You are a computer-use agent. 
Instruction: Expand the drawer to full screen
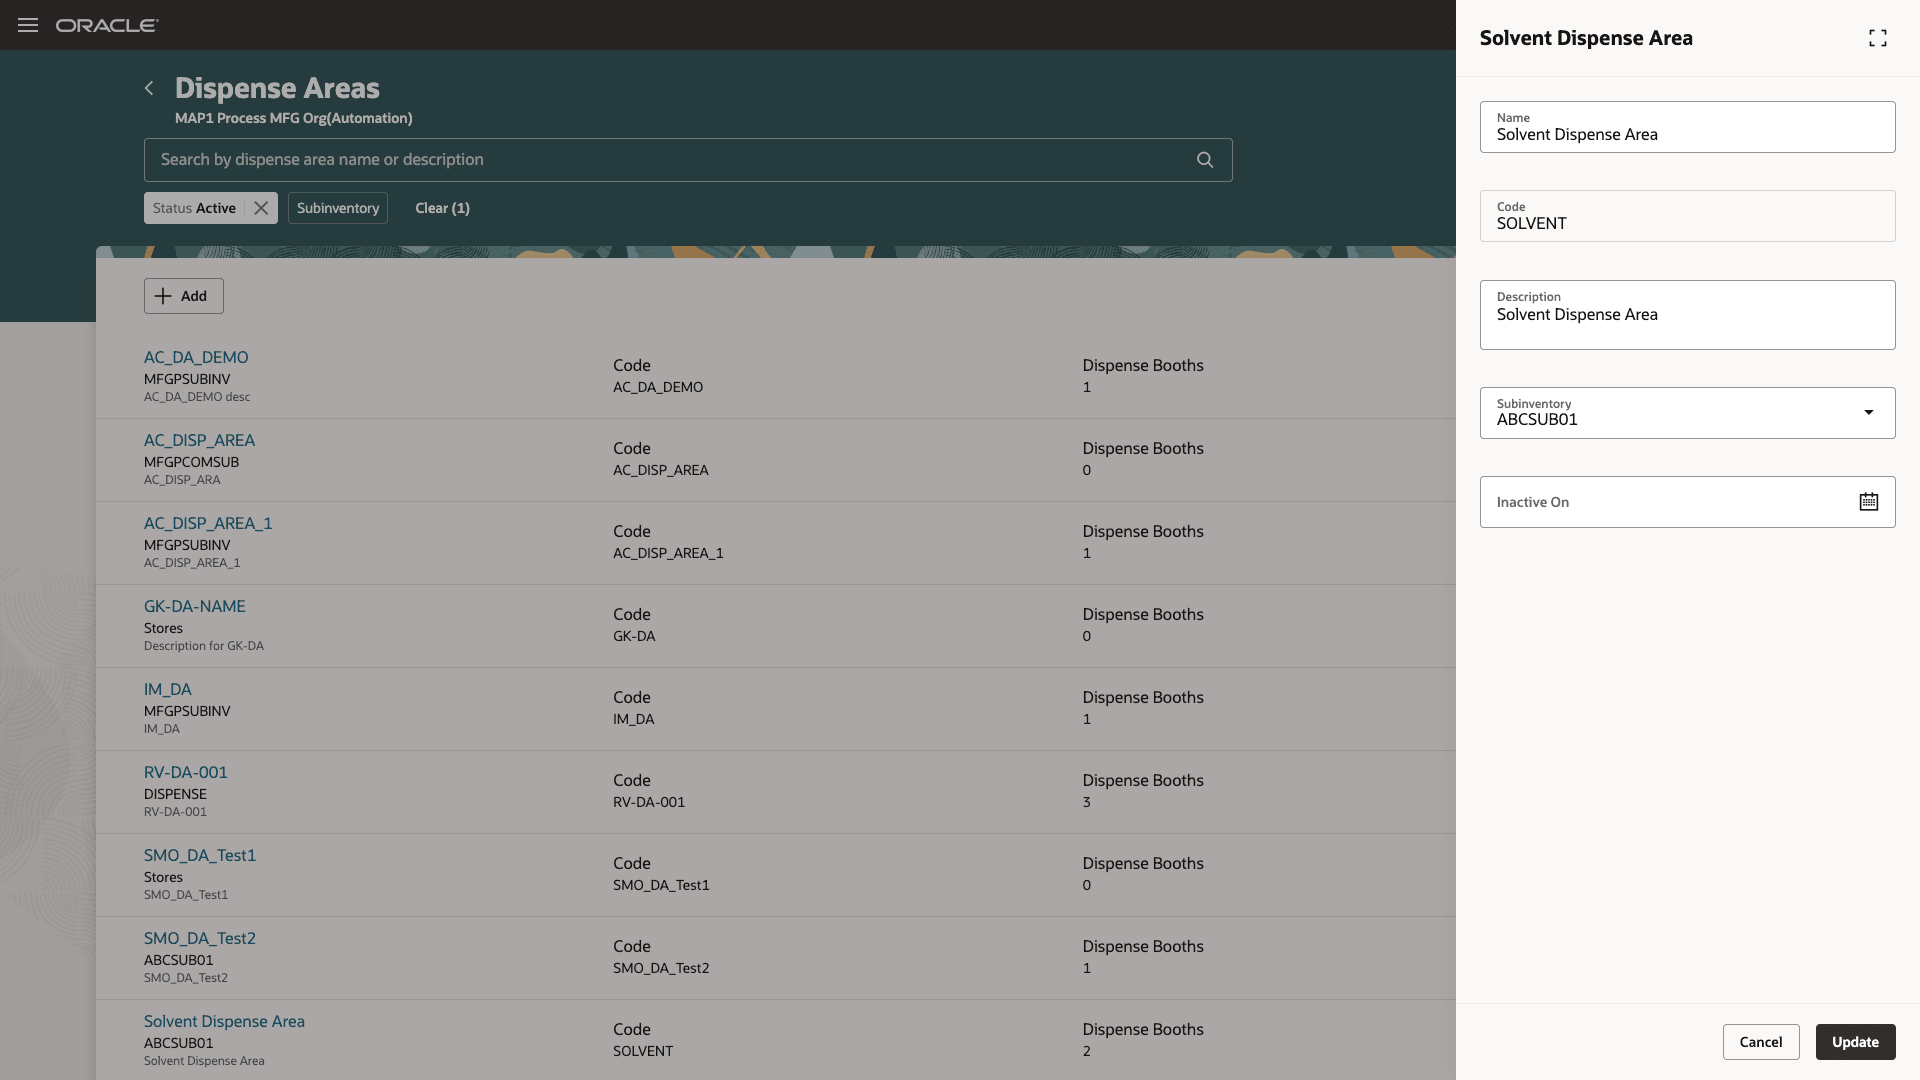click(1878, 38)
